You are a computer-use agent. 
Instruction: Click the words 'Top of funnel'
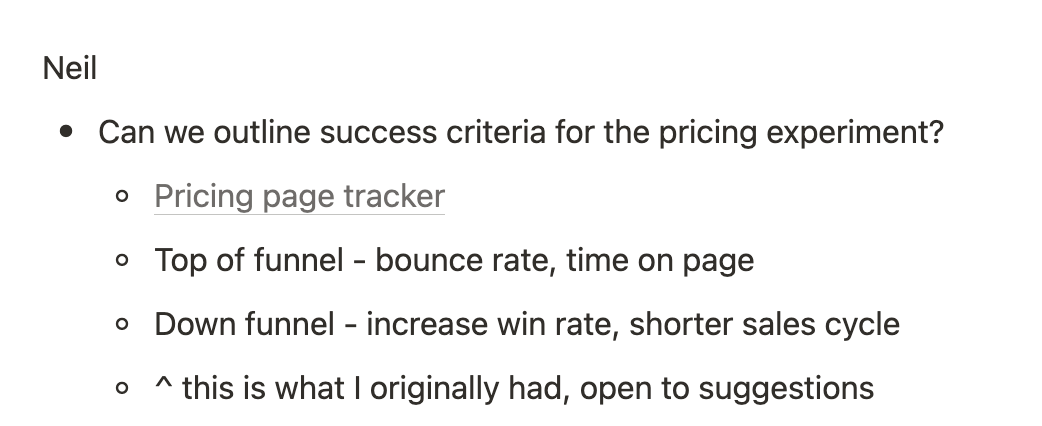click(x=249, y=260)
